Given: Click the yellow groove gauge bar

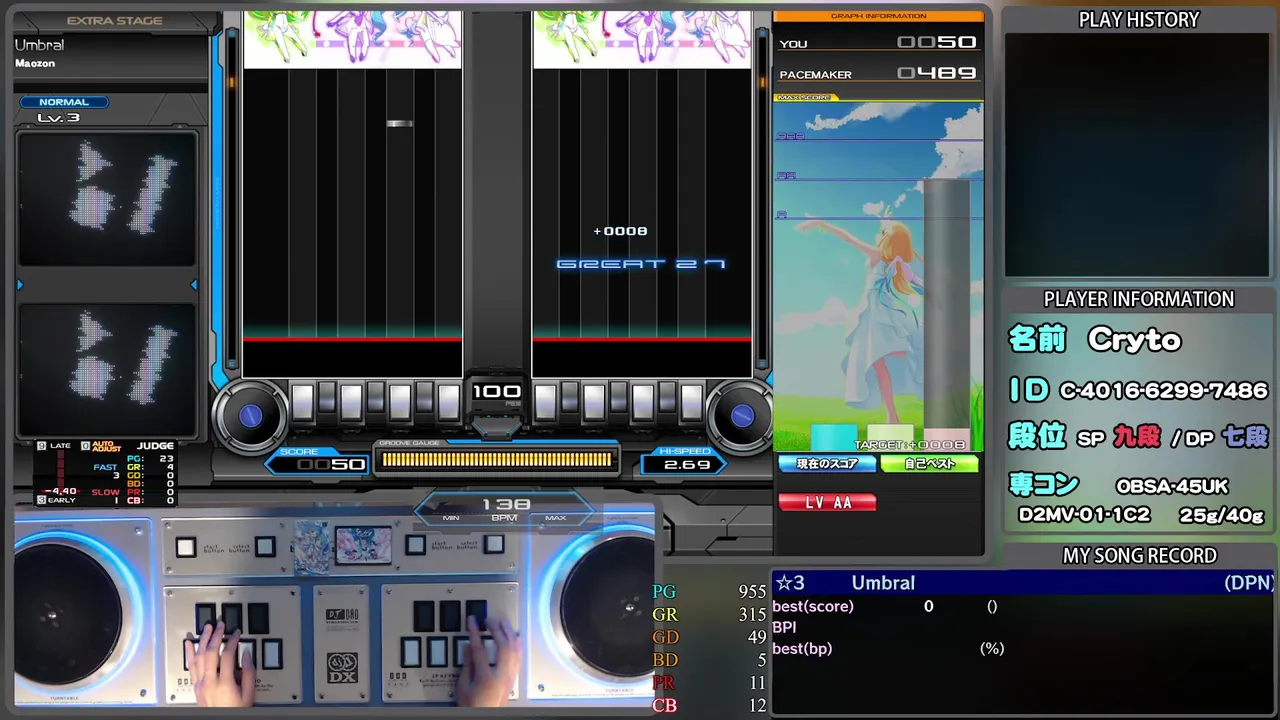Looking at the screenshot, I should click(496, 460).
